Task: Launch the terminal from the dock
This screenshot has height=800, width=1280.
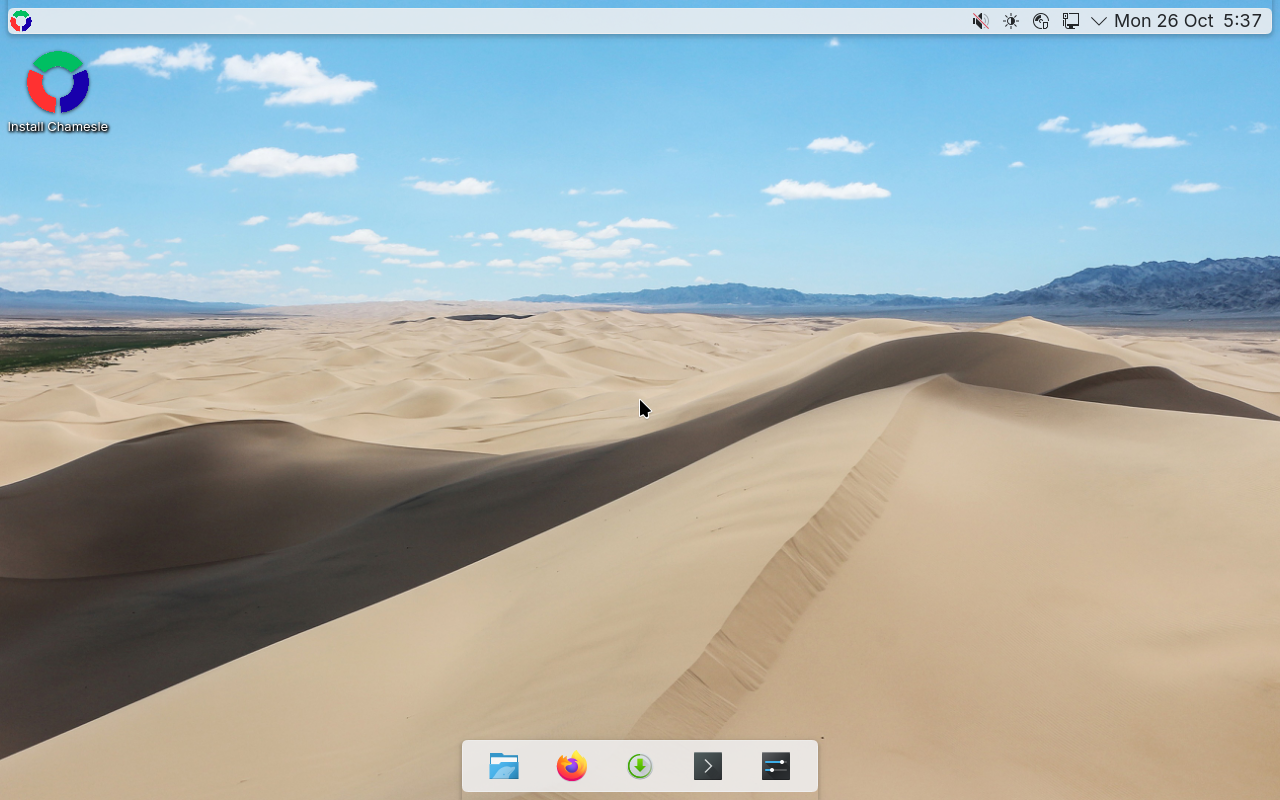Action: tap(708, 767)
